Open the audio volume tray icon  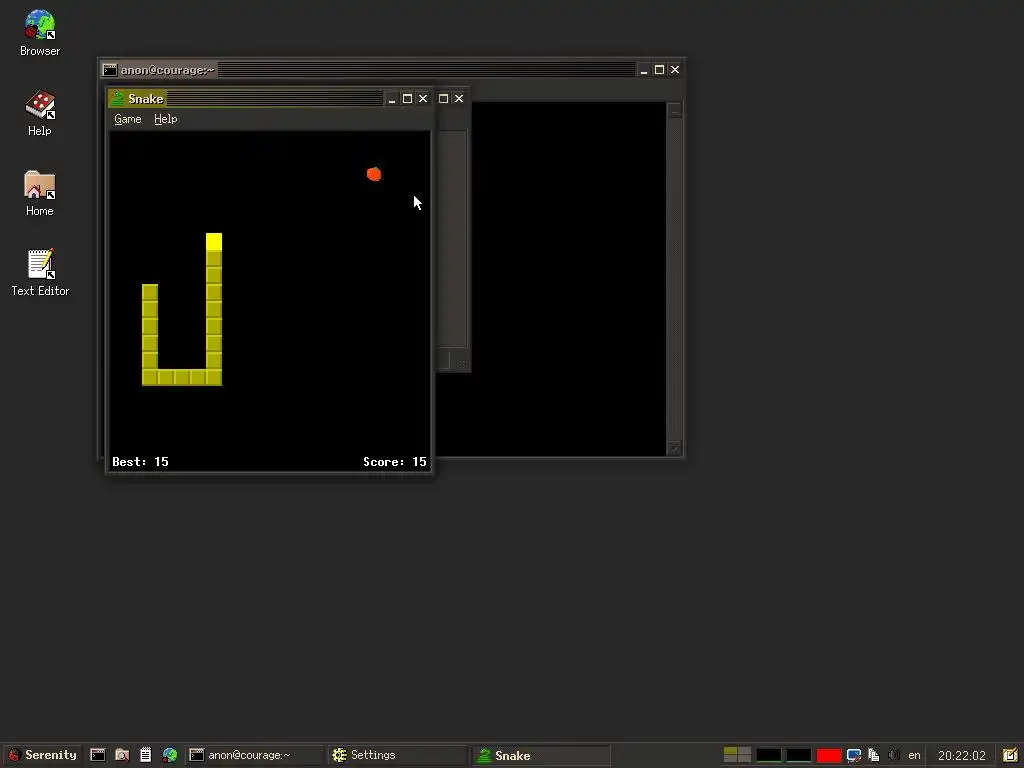[x=894, y=755]
